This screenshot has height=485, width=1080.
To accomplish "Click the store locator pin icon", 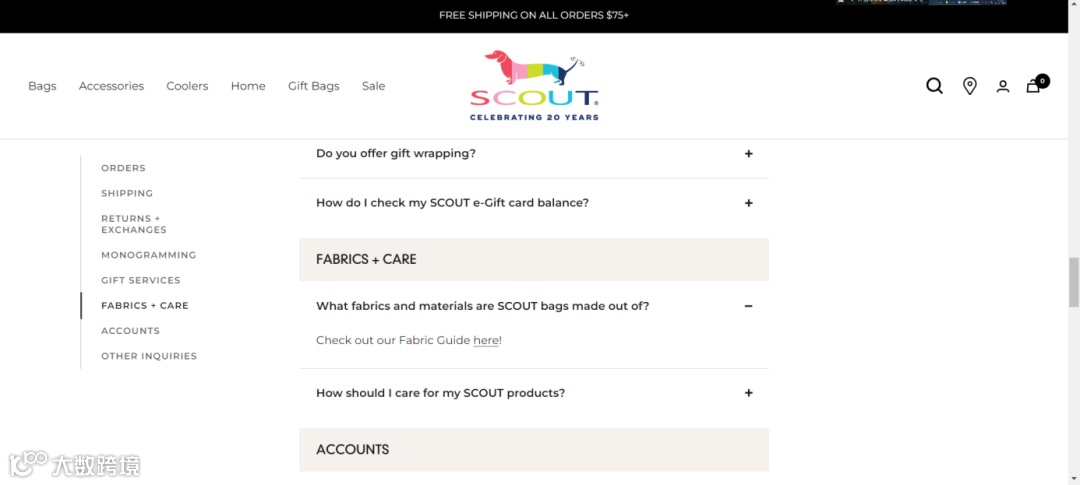I will [x=969, y=86].
